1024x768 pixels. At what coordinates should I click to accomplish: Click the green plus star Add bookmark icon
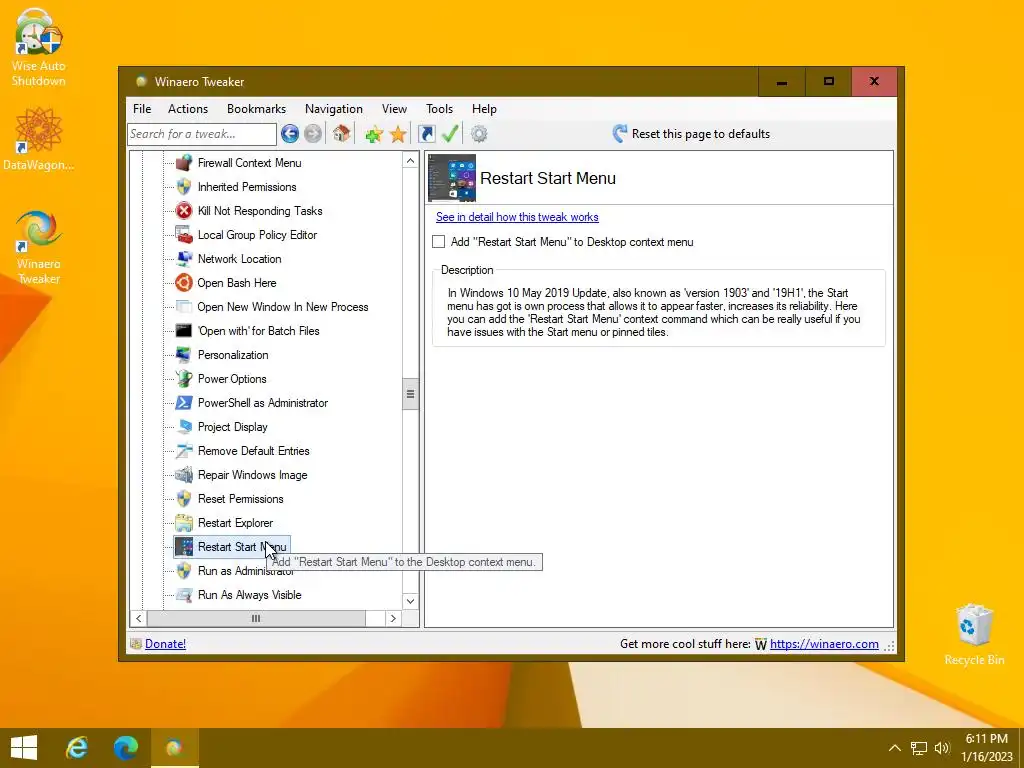coord(374,135)
